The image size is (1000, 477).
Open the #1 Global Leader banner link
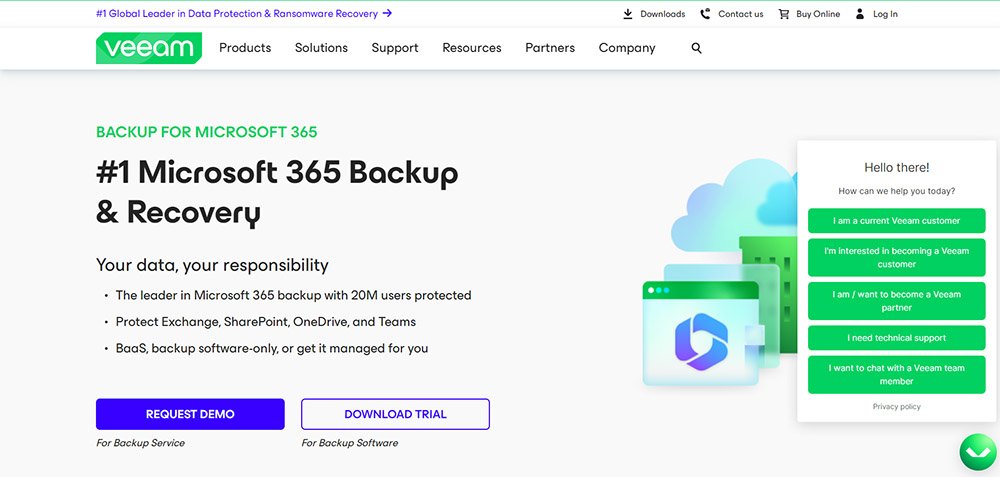point(244,13)
